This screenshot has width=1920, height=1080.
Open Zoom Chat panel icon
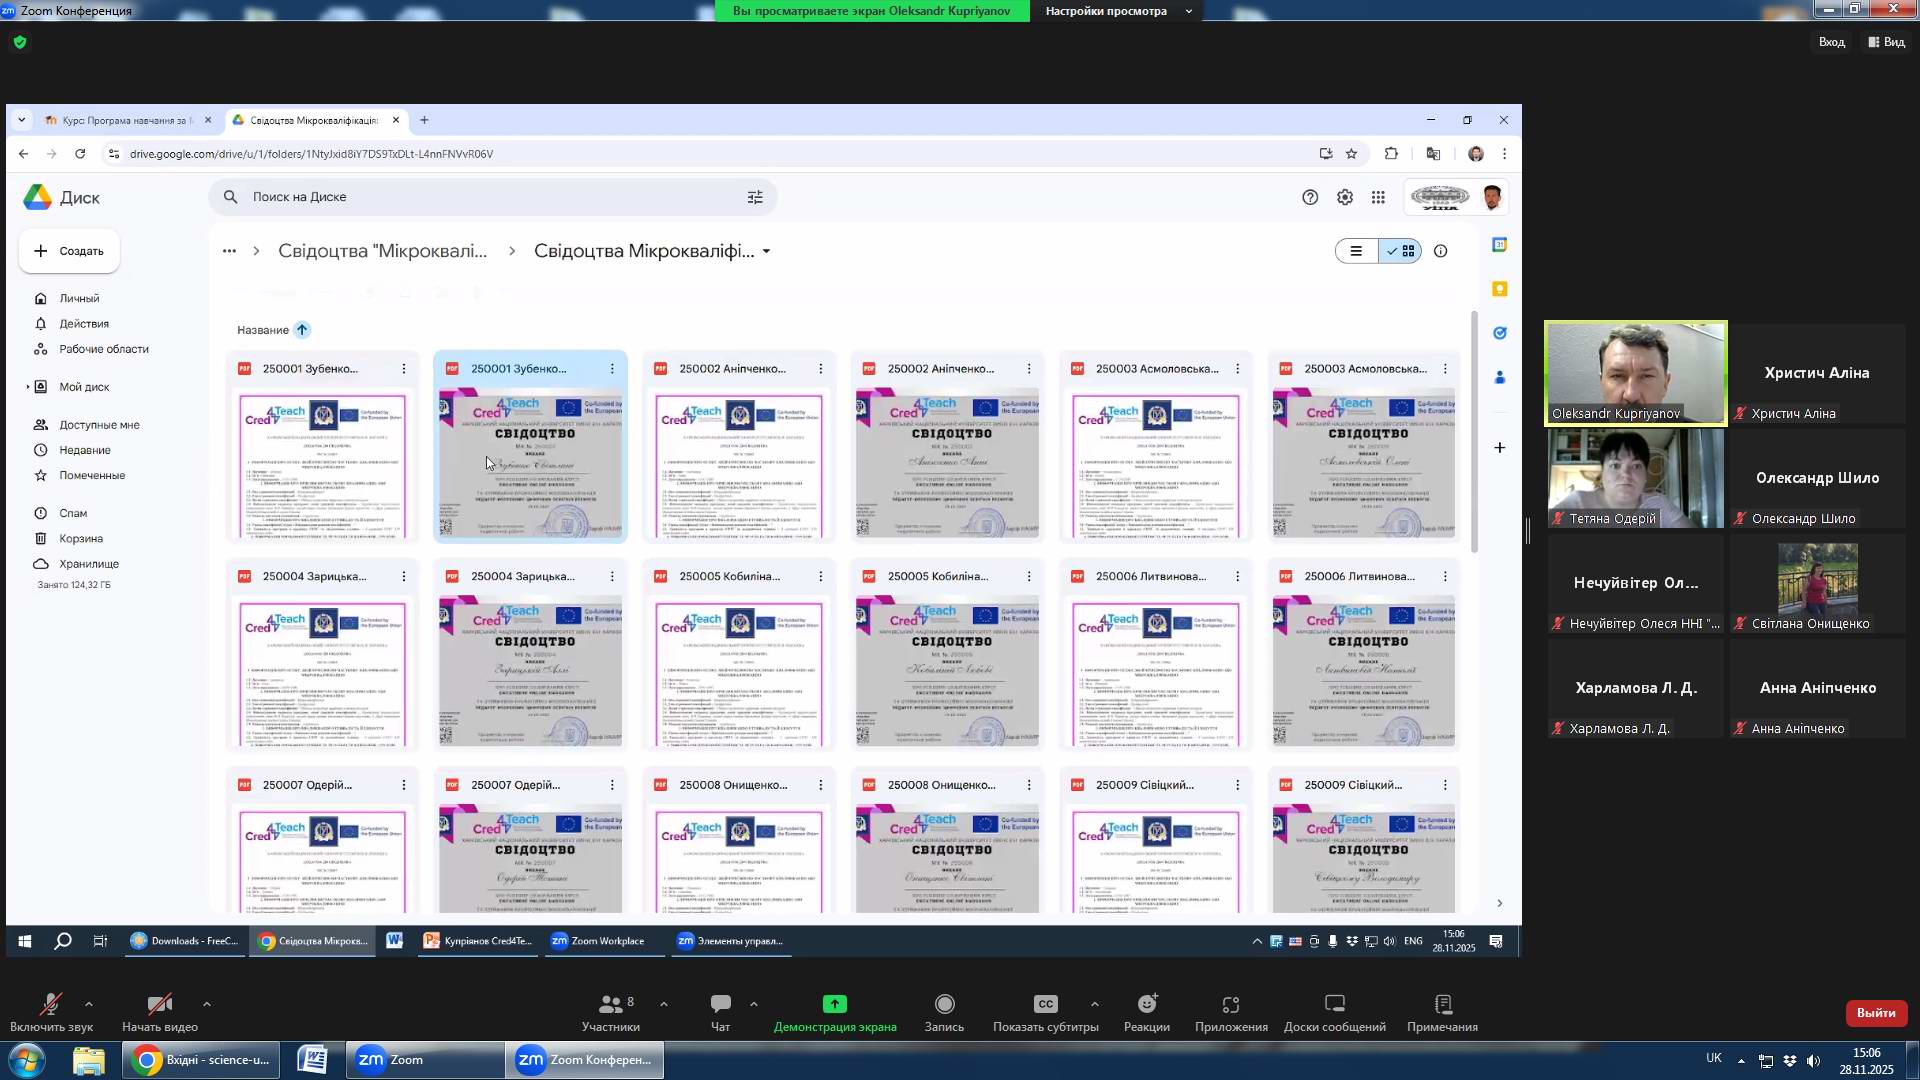coord(720,1005)
